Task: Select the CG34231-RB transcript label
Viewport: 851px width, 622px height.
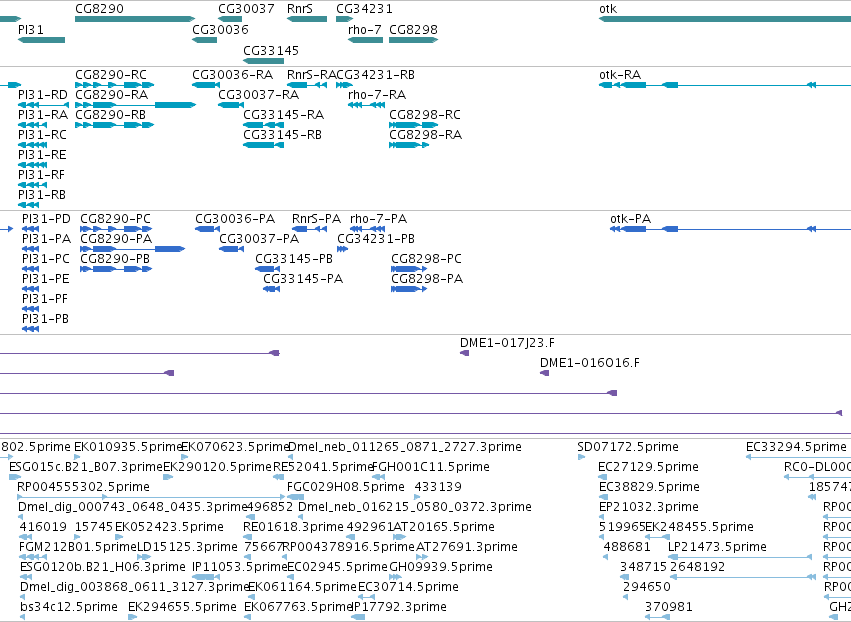Action: click(x=375, y=74)
